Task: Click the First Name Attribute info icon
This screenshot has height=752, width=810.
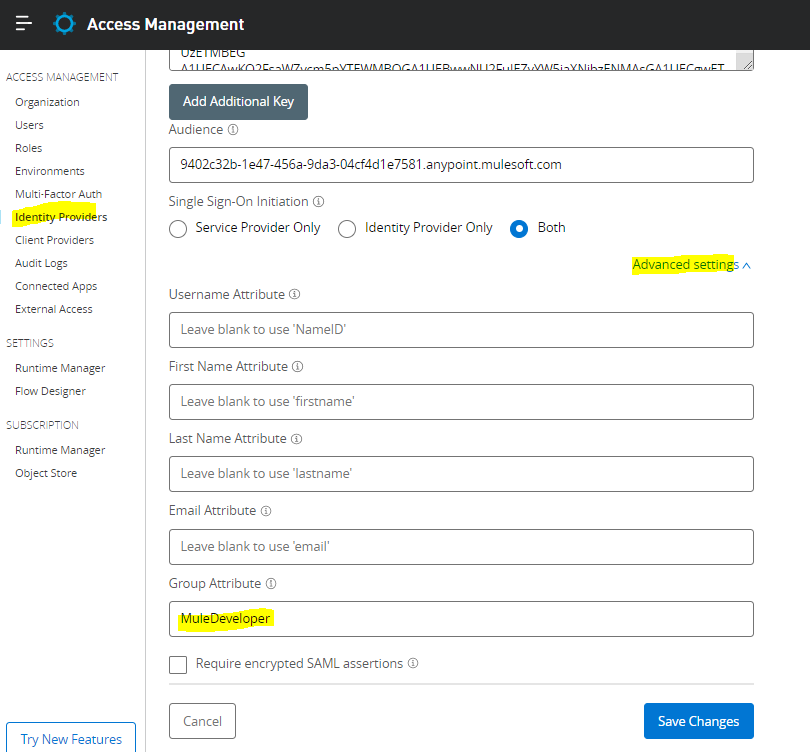Action: (298, 366)
